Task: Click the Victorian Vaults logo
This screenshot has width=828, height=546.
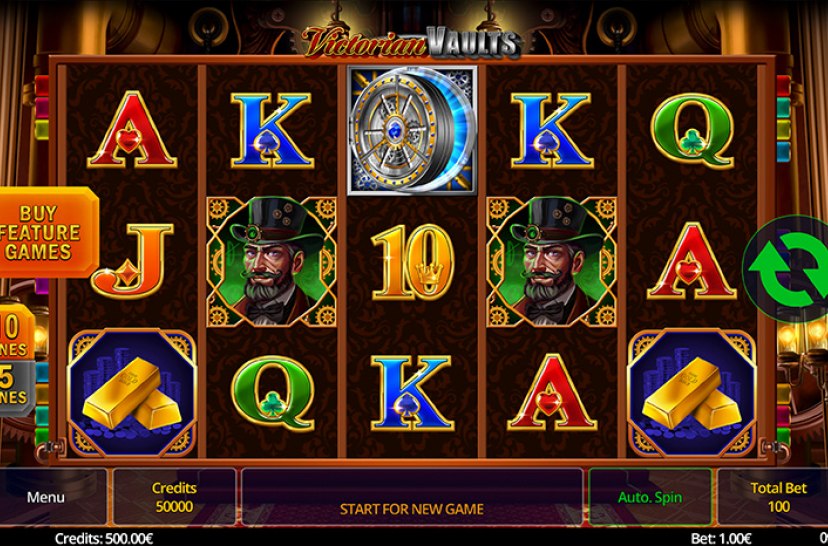Action: (x=412, y=42)
